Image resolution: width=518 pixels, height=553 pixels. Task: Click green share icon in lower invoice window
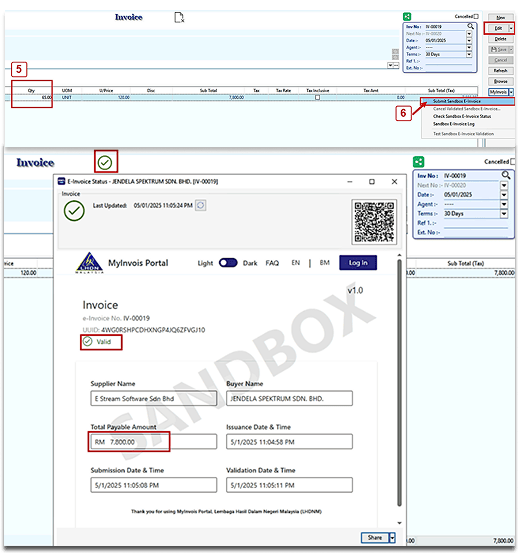(x=418, y=162)
